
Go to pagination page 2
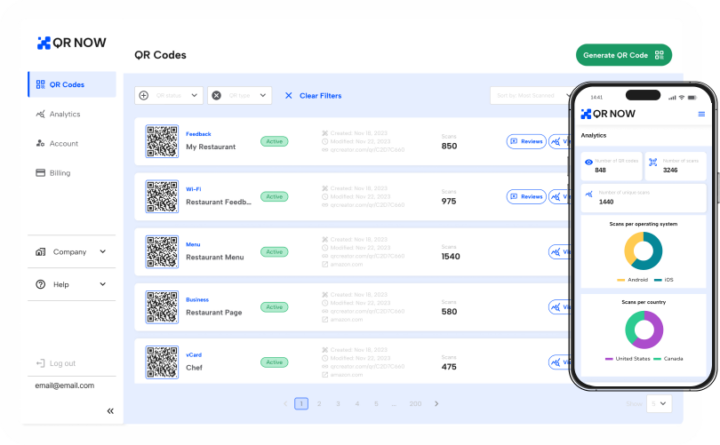click(x=319, y=404)
